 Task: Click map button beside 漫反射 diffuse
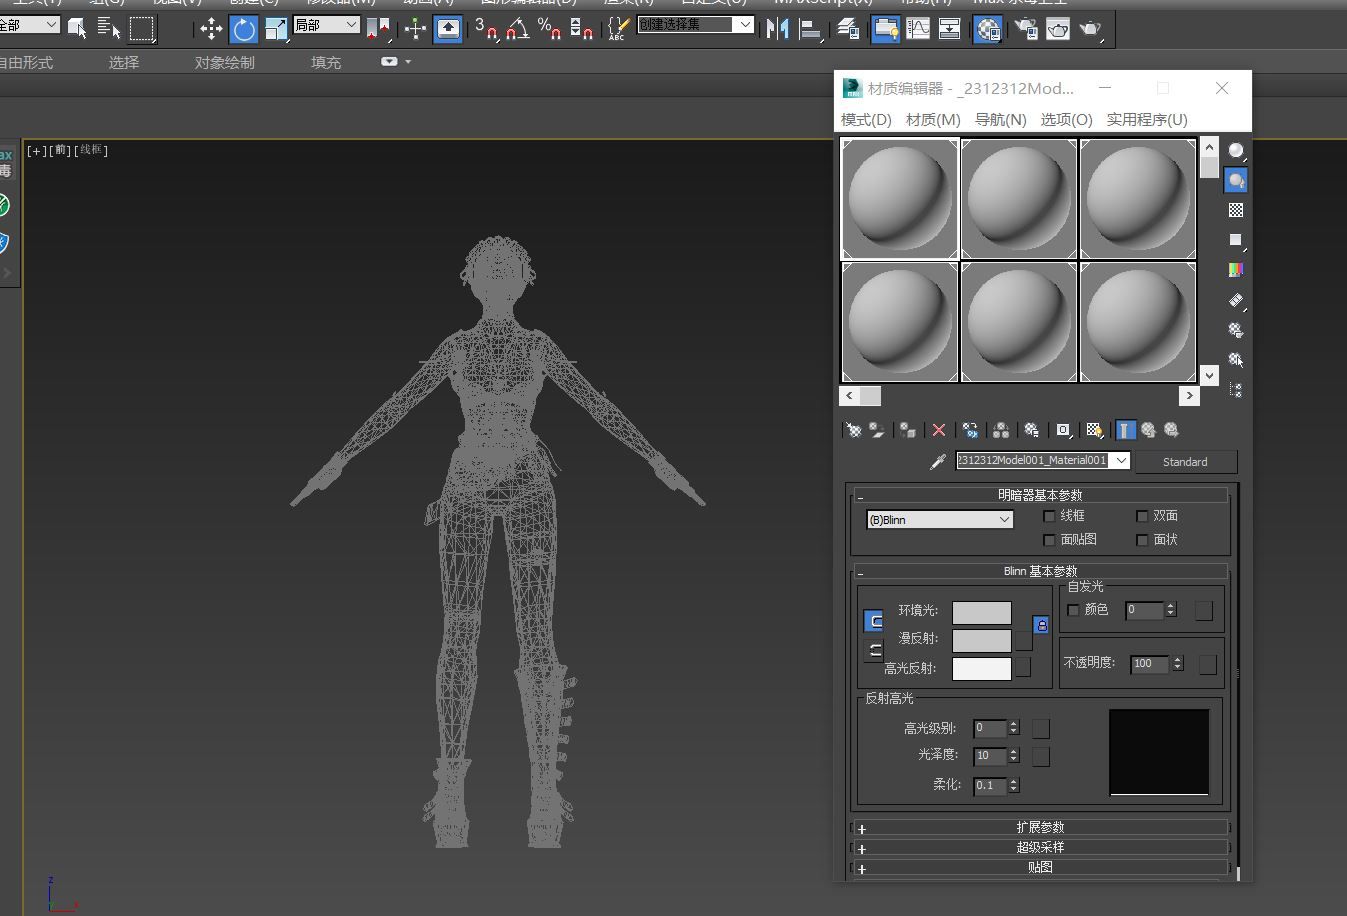[1024, 640]
